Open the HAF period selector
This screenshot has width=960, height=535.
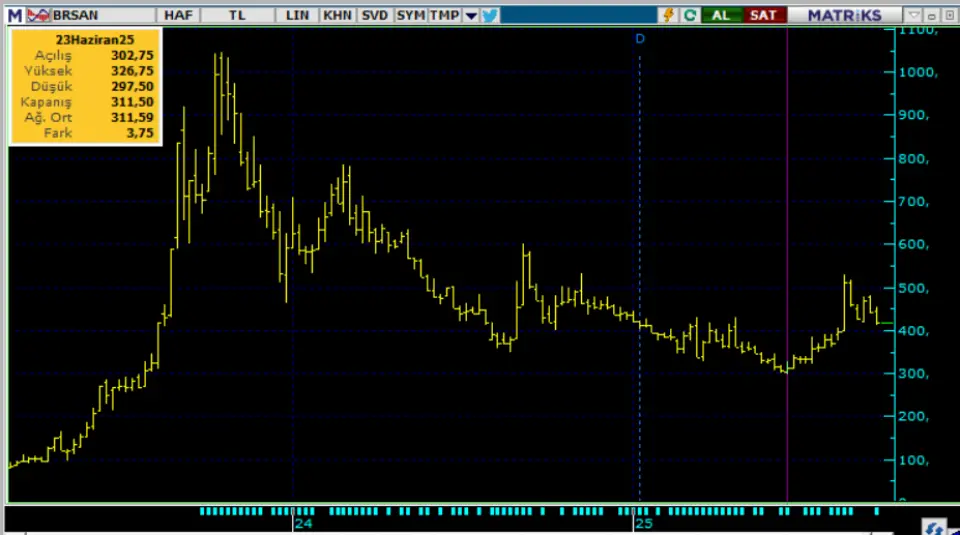(x=178, y=15)
